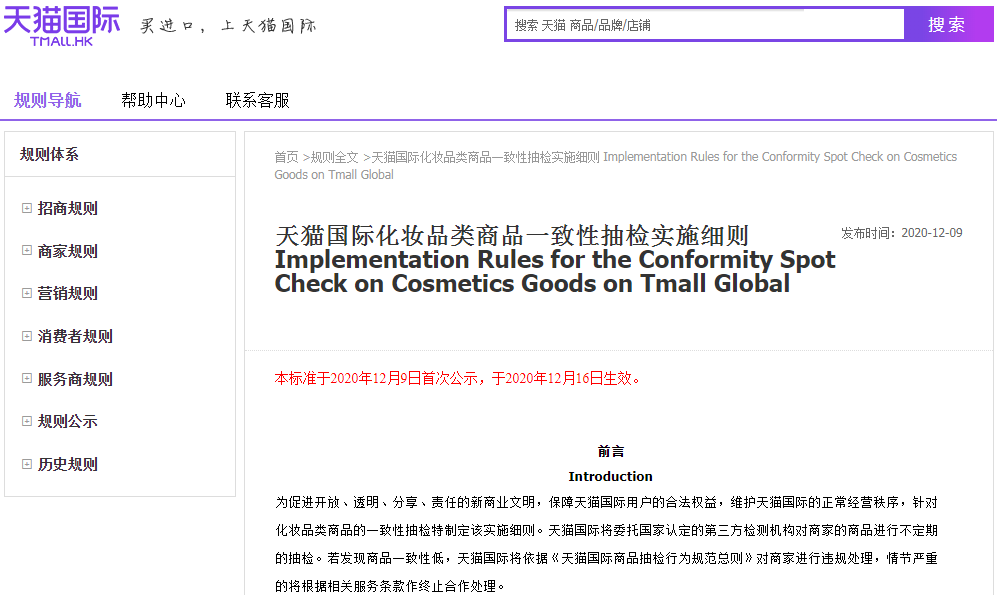Click the 买进口，上天猫国际 slogan

[228, 25]
